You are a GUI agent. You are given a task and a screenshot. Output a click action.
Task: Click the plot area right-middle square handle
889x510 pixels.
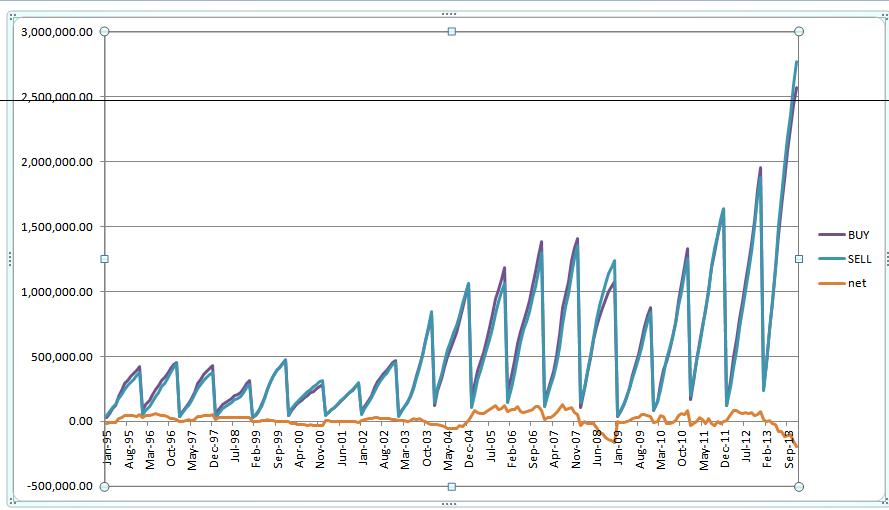(x=799, y=259)
